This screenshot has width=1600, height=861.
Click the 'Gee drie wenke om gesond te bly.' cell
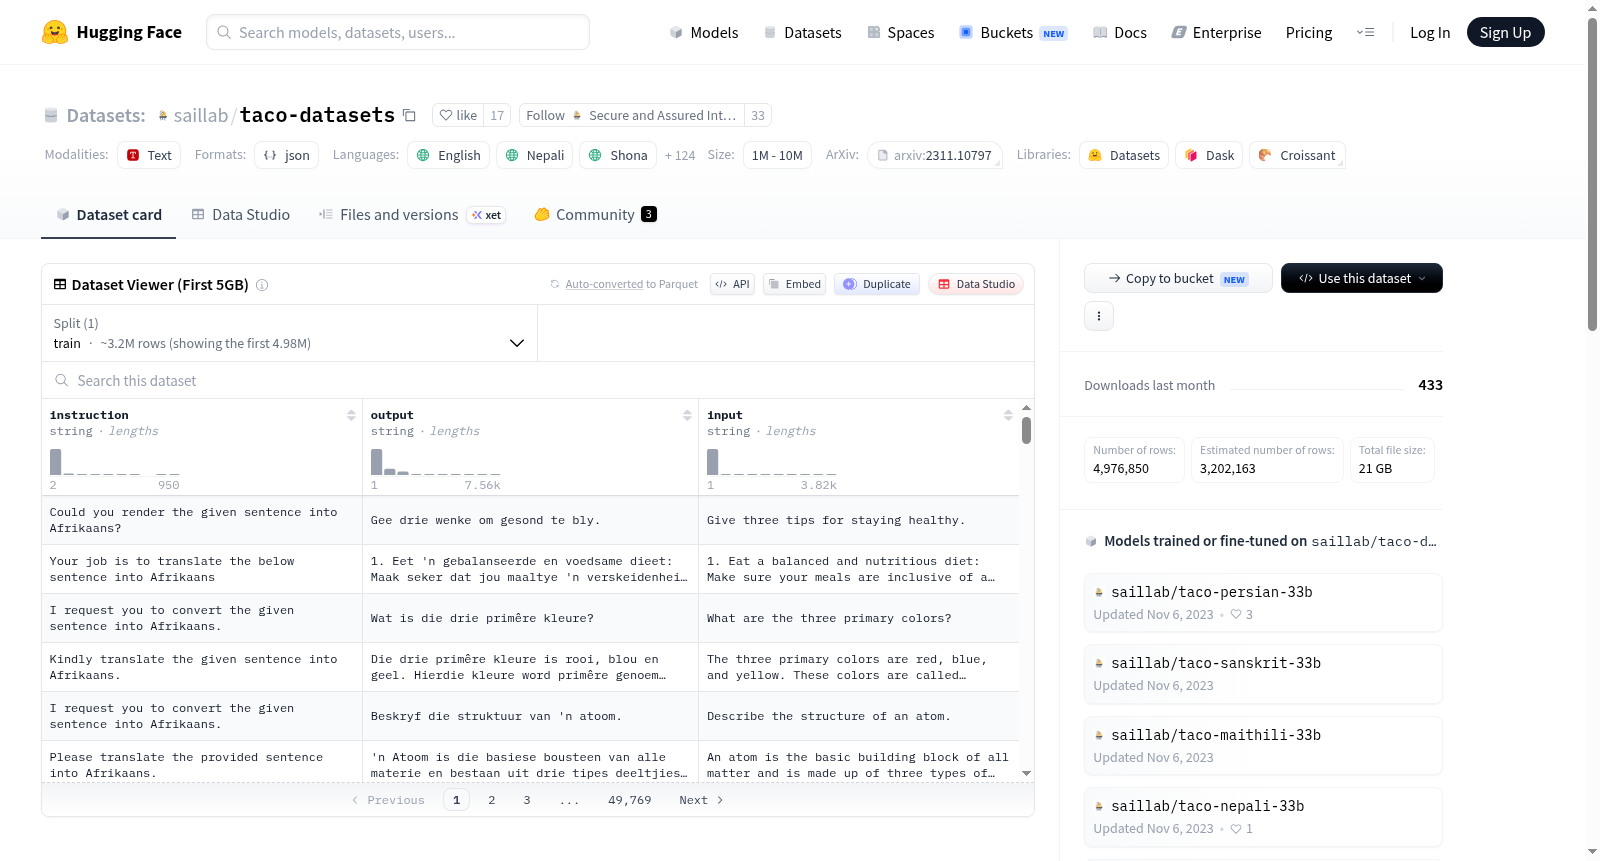click(x=530, y=520)
